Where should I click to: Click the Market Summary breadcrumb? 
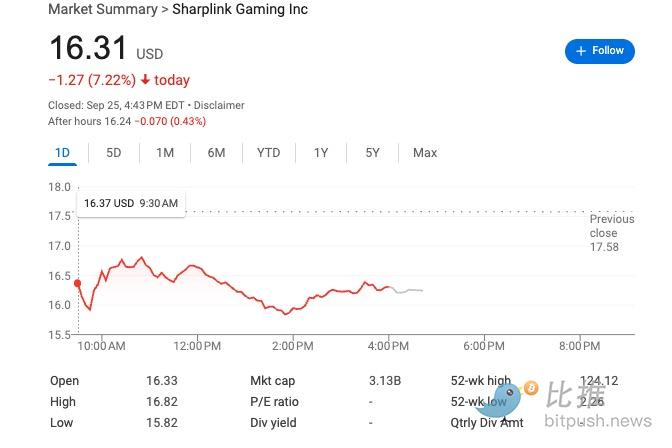(103, 10)
